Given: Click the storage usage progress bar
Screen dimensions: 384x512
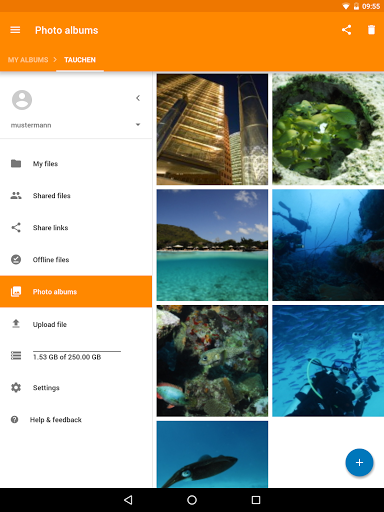Looking at the screenshot, I should tap(77, 351).
